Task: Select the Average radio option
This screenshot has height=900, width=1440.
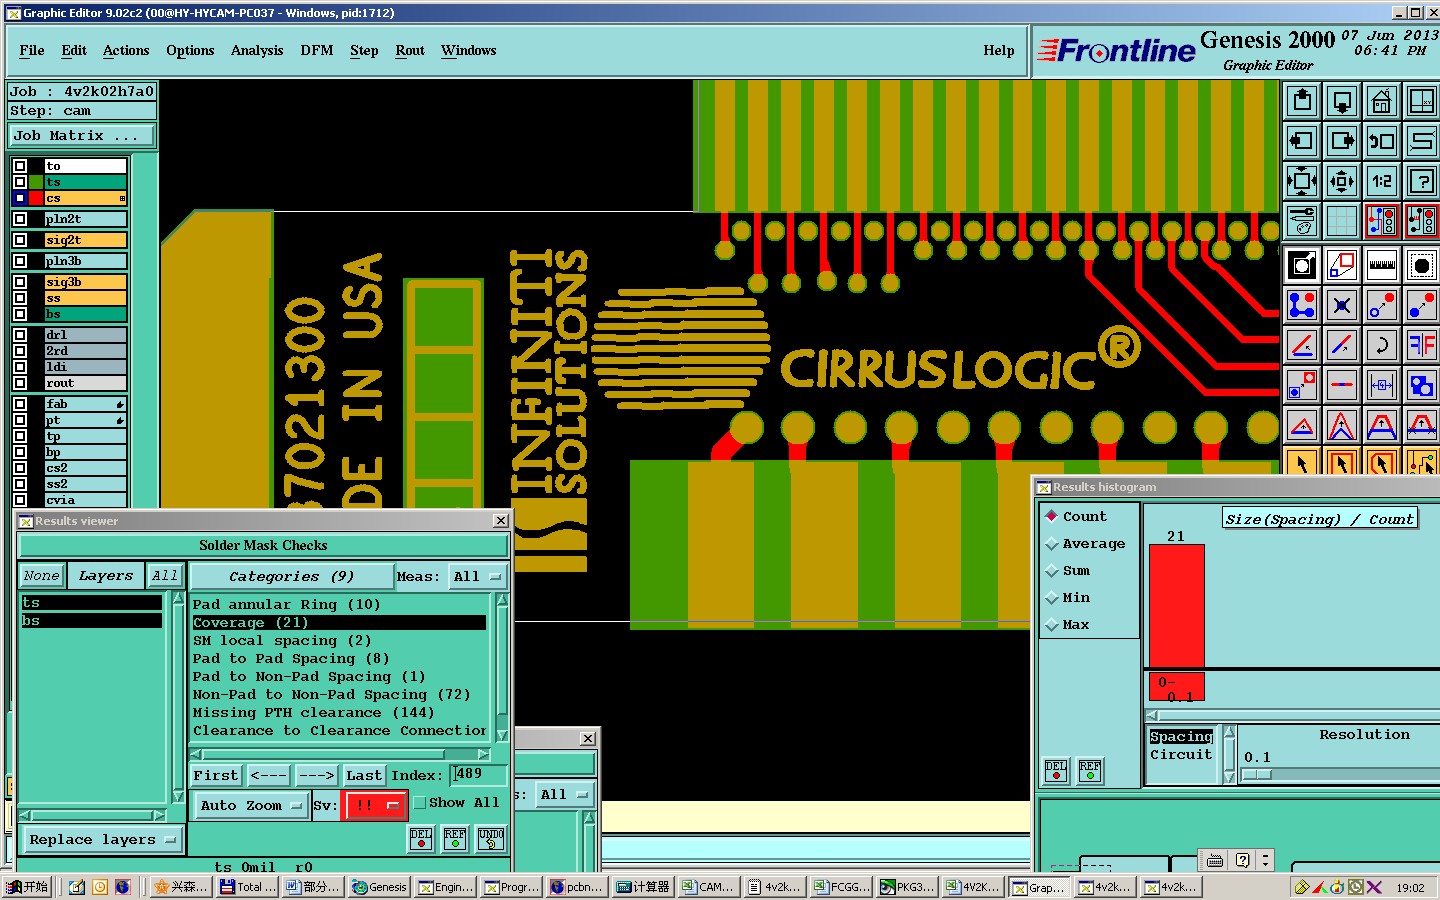Action: tap(1051, 544)
